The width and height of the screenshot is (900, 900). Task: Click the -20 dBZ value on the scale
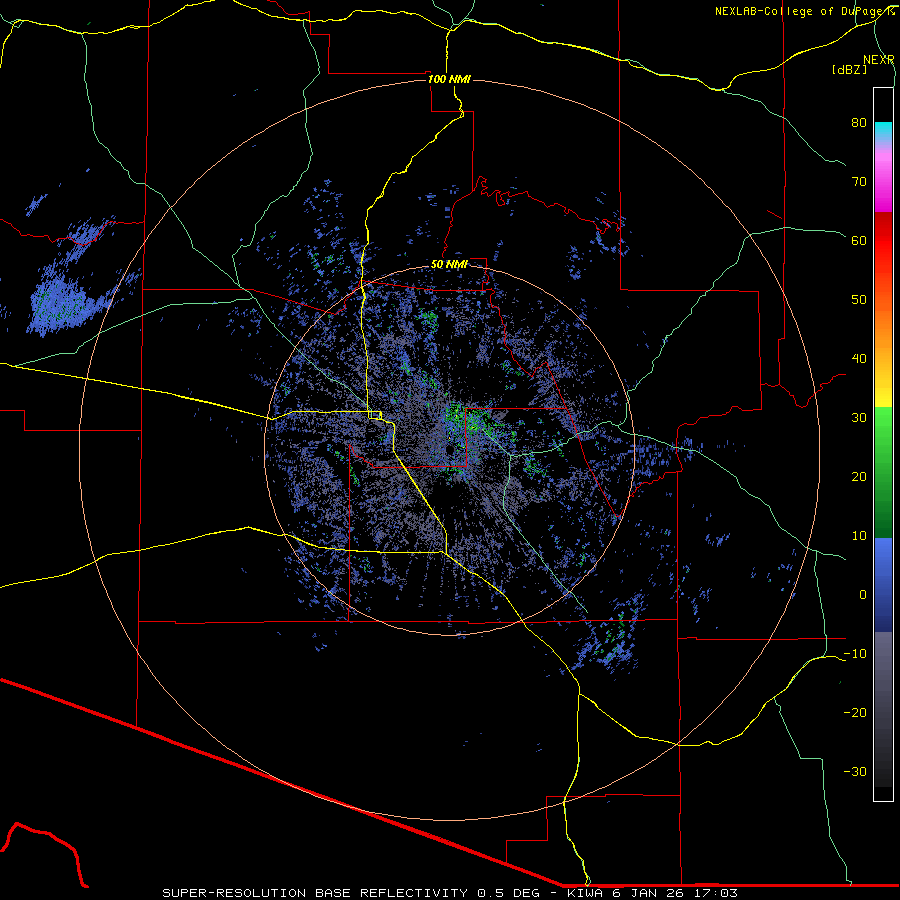[x=855, y=713]
